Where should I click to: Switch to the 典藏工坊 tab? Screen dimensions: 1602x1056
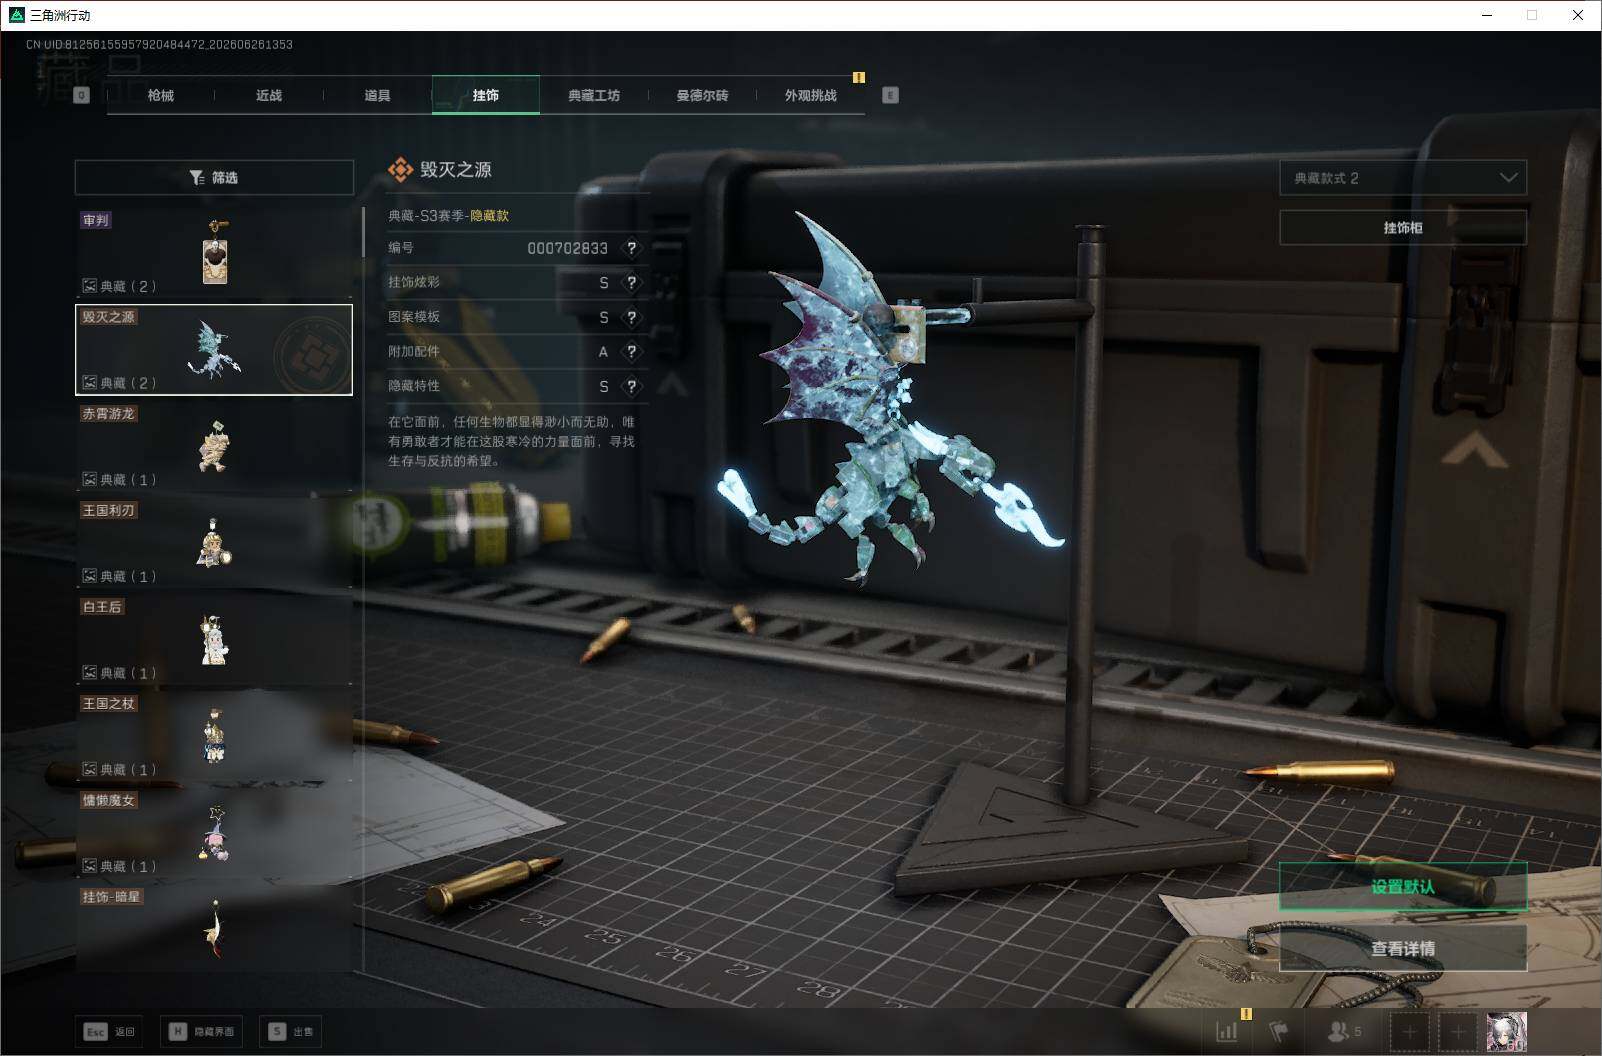coord(594,95)
